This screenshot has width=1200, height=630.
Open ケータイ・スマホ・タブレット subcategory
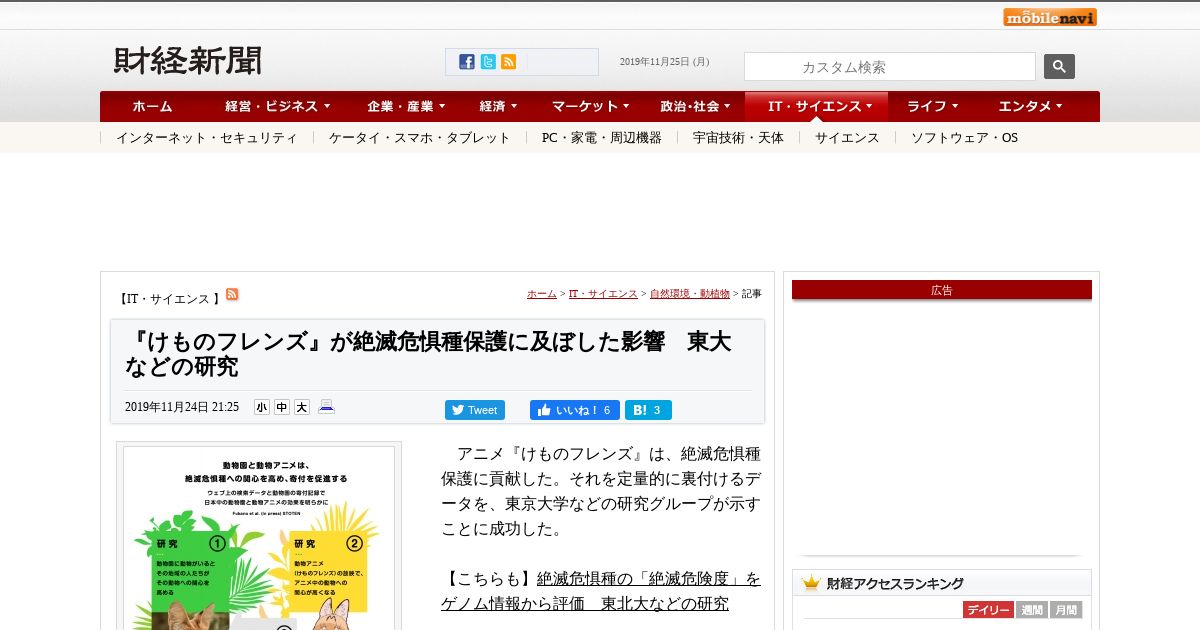click(420, 138)
